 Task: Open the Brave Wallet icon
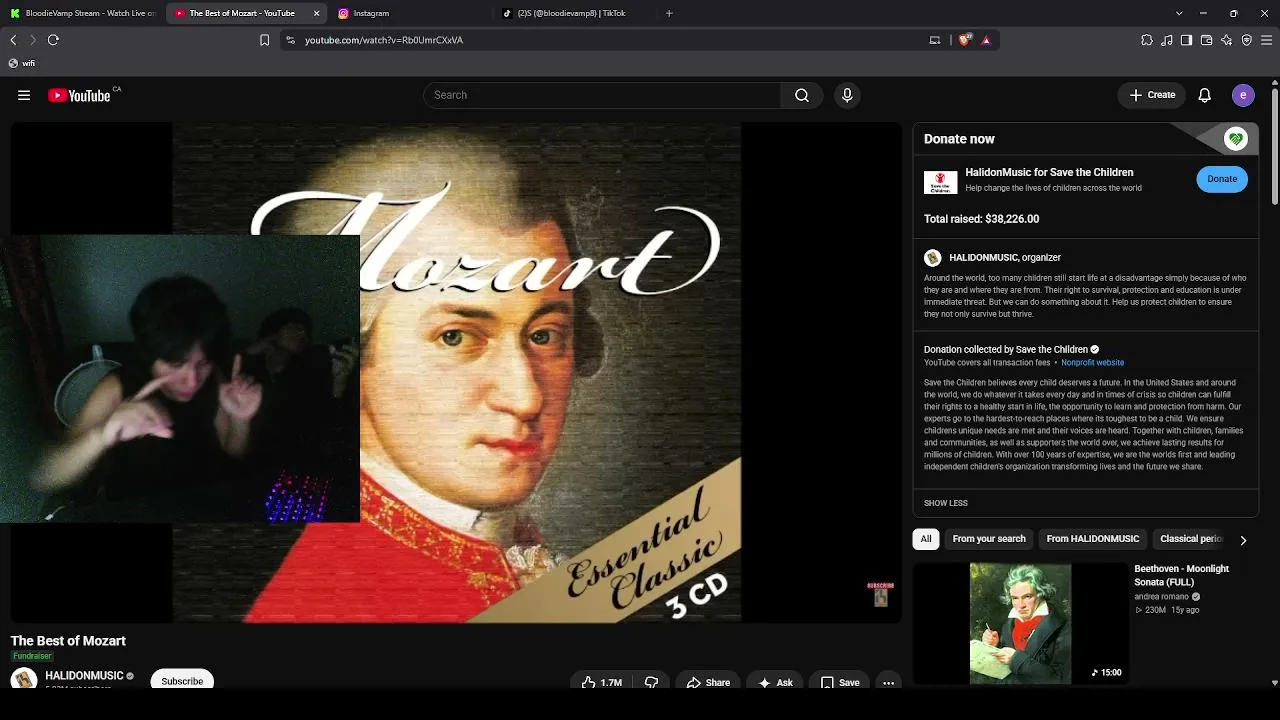pyautogui.click(x=1207, y=40)
